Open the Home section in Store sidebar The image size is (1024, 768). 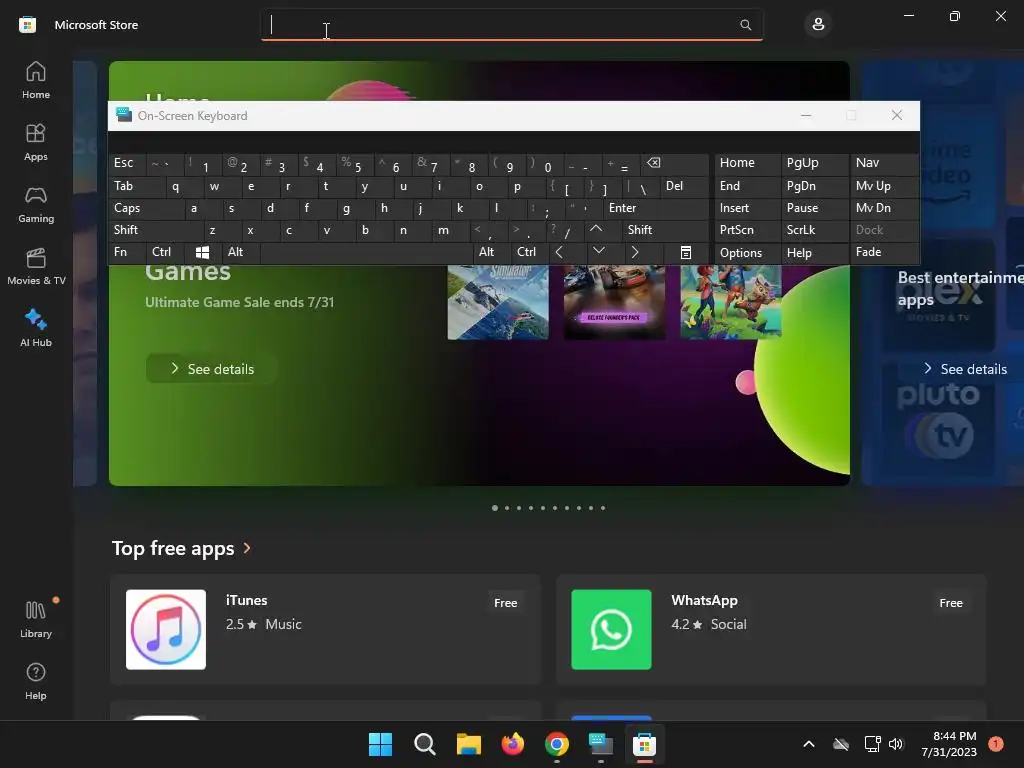pos(36,80)
